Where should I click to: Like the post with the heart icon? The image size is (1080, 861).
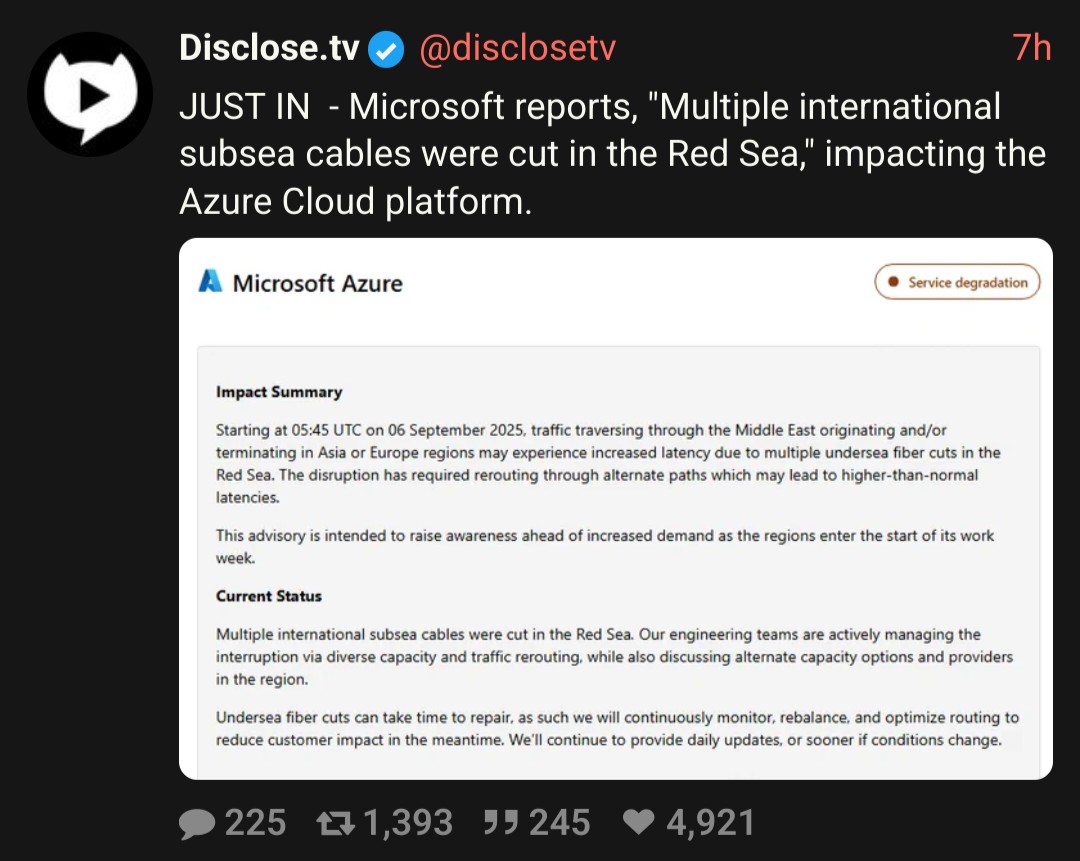pos(637,823)
